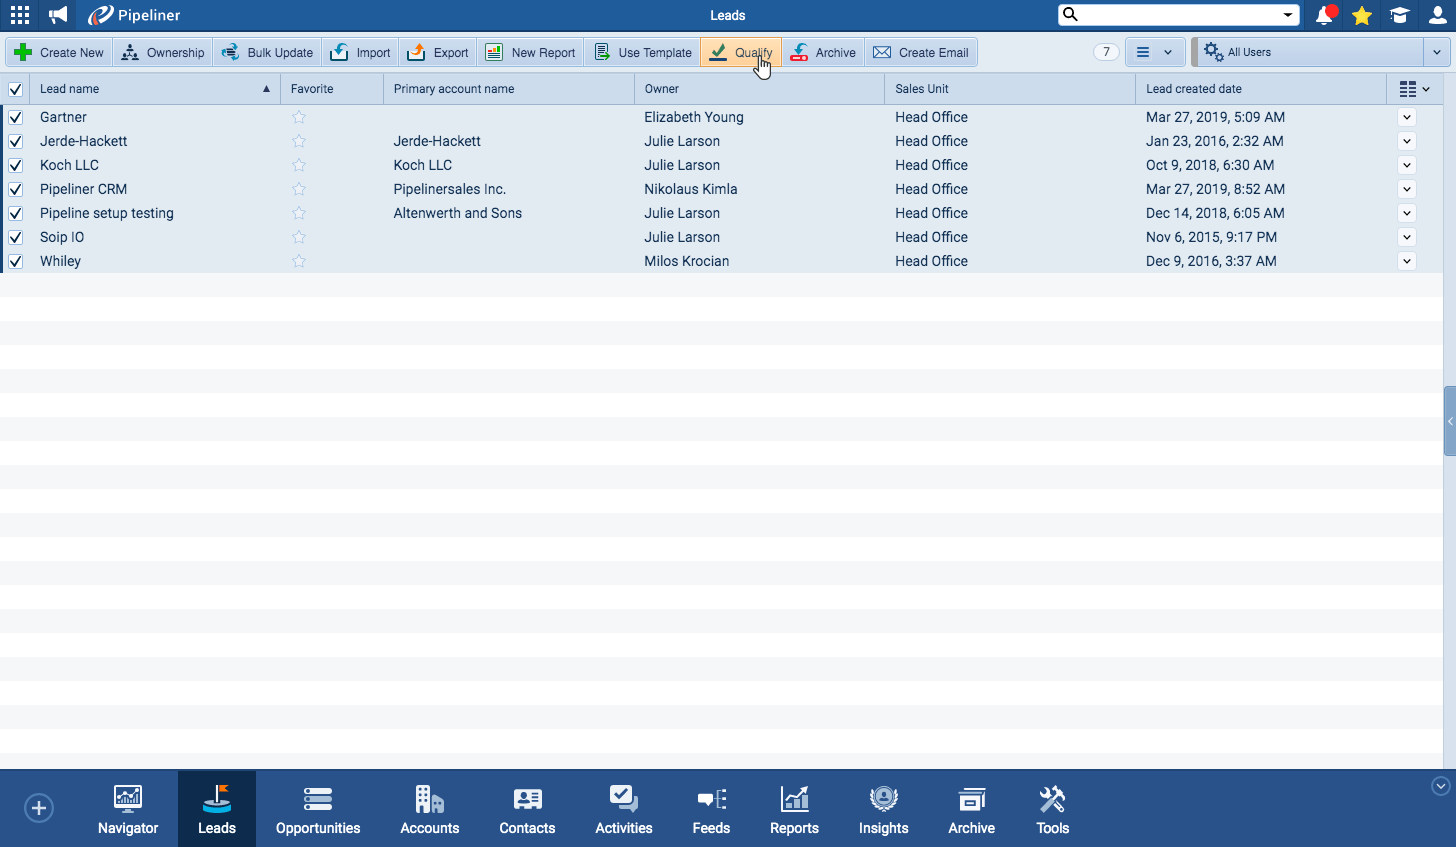Open the user profile icon
The image size is (1456, 847).
click(x=1437, y=15)
